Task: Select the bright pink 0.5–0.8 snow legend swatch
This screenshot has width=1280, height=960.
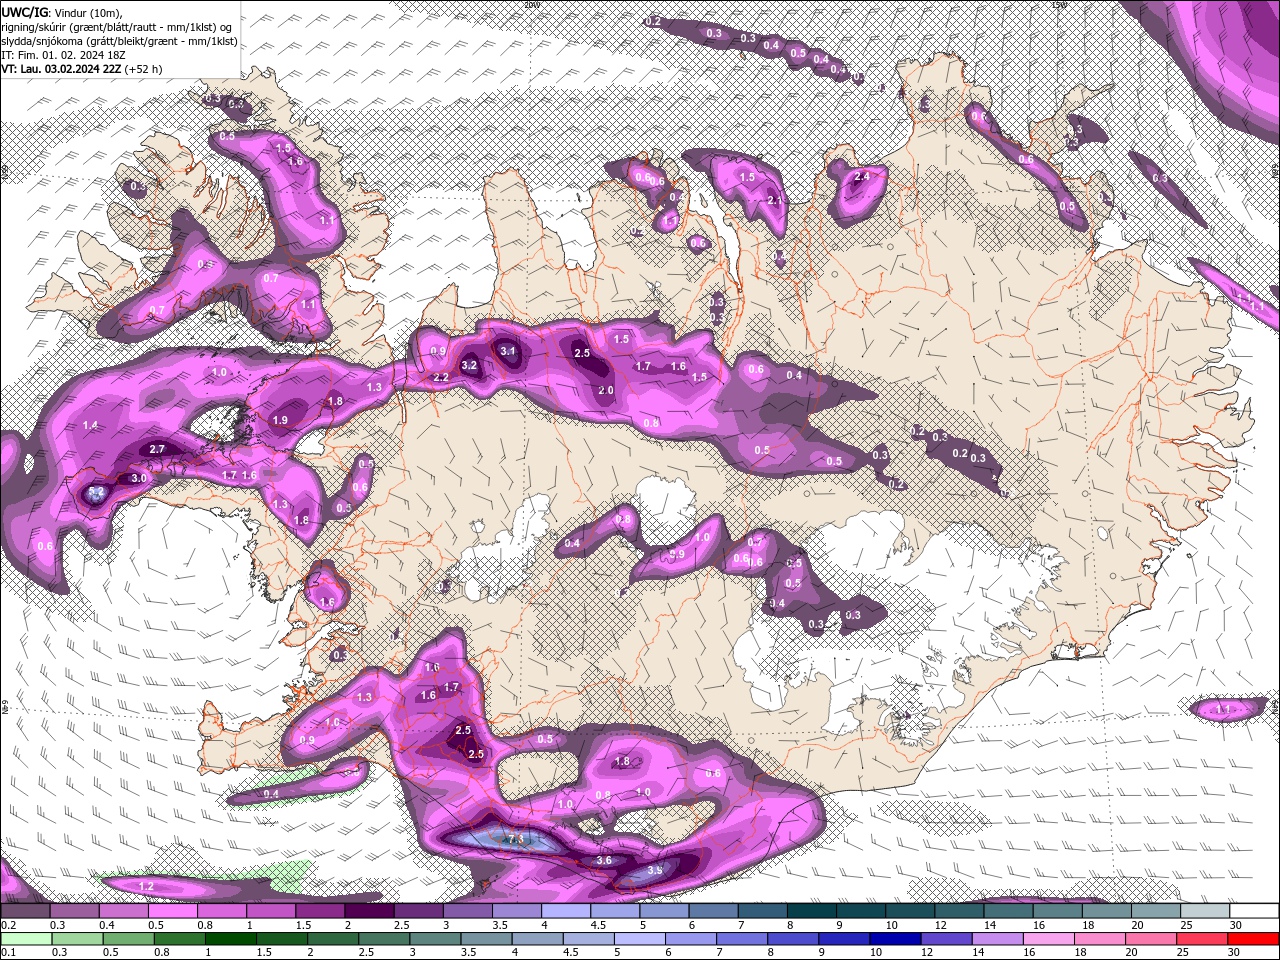Action: click(x=172, y=911)
